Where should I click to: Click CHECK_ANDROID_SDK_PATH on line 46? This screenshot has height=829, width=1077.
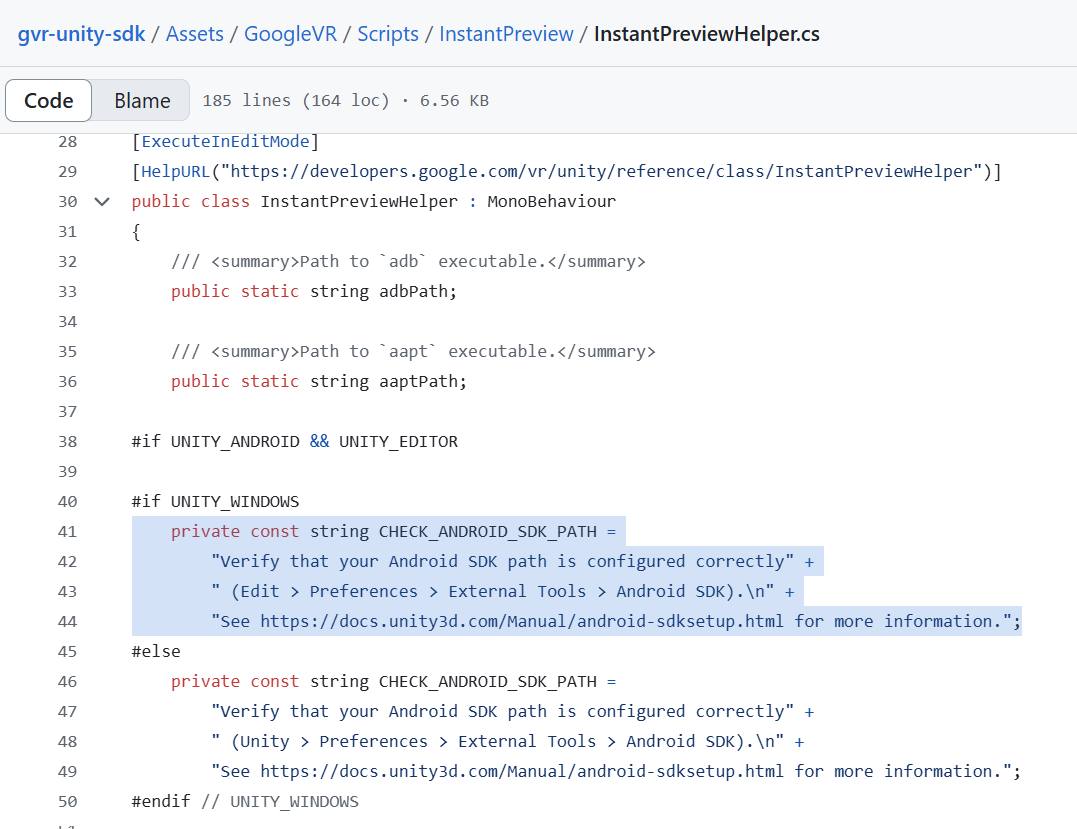click(488, 681)
